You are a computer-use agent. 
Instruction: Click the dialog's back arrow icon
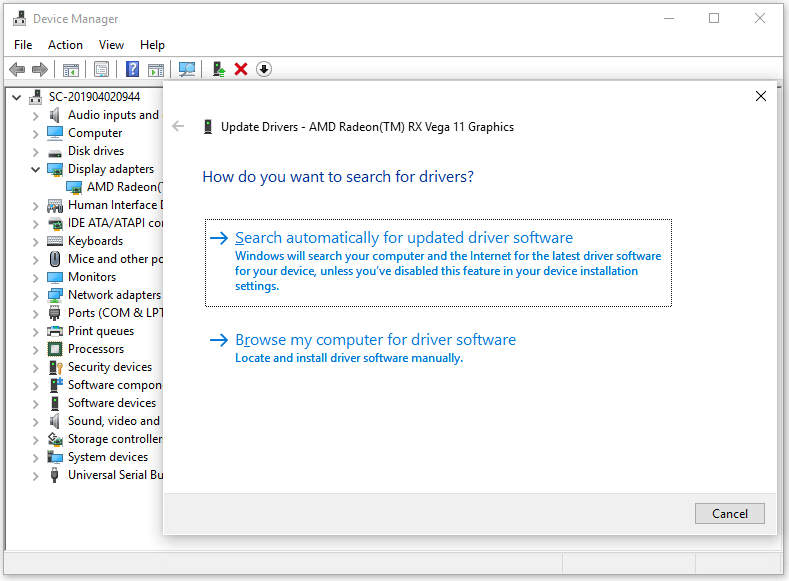pyautogui.click(x=178, y=126)
